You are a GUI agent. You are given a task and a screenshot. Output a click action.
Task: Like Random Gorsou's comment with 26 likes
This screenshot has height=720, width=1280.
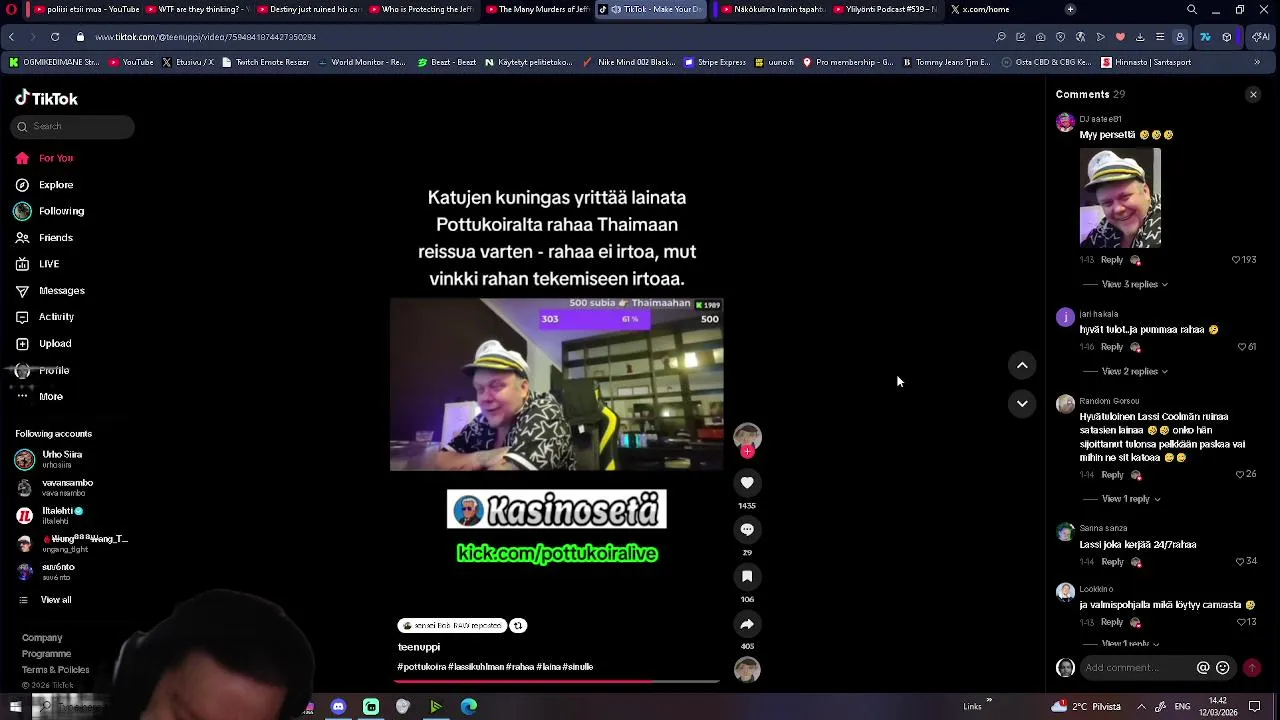point(1240,475)
